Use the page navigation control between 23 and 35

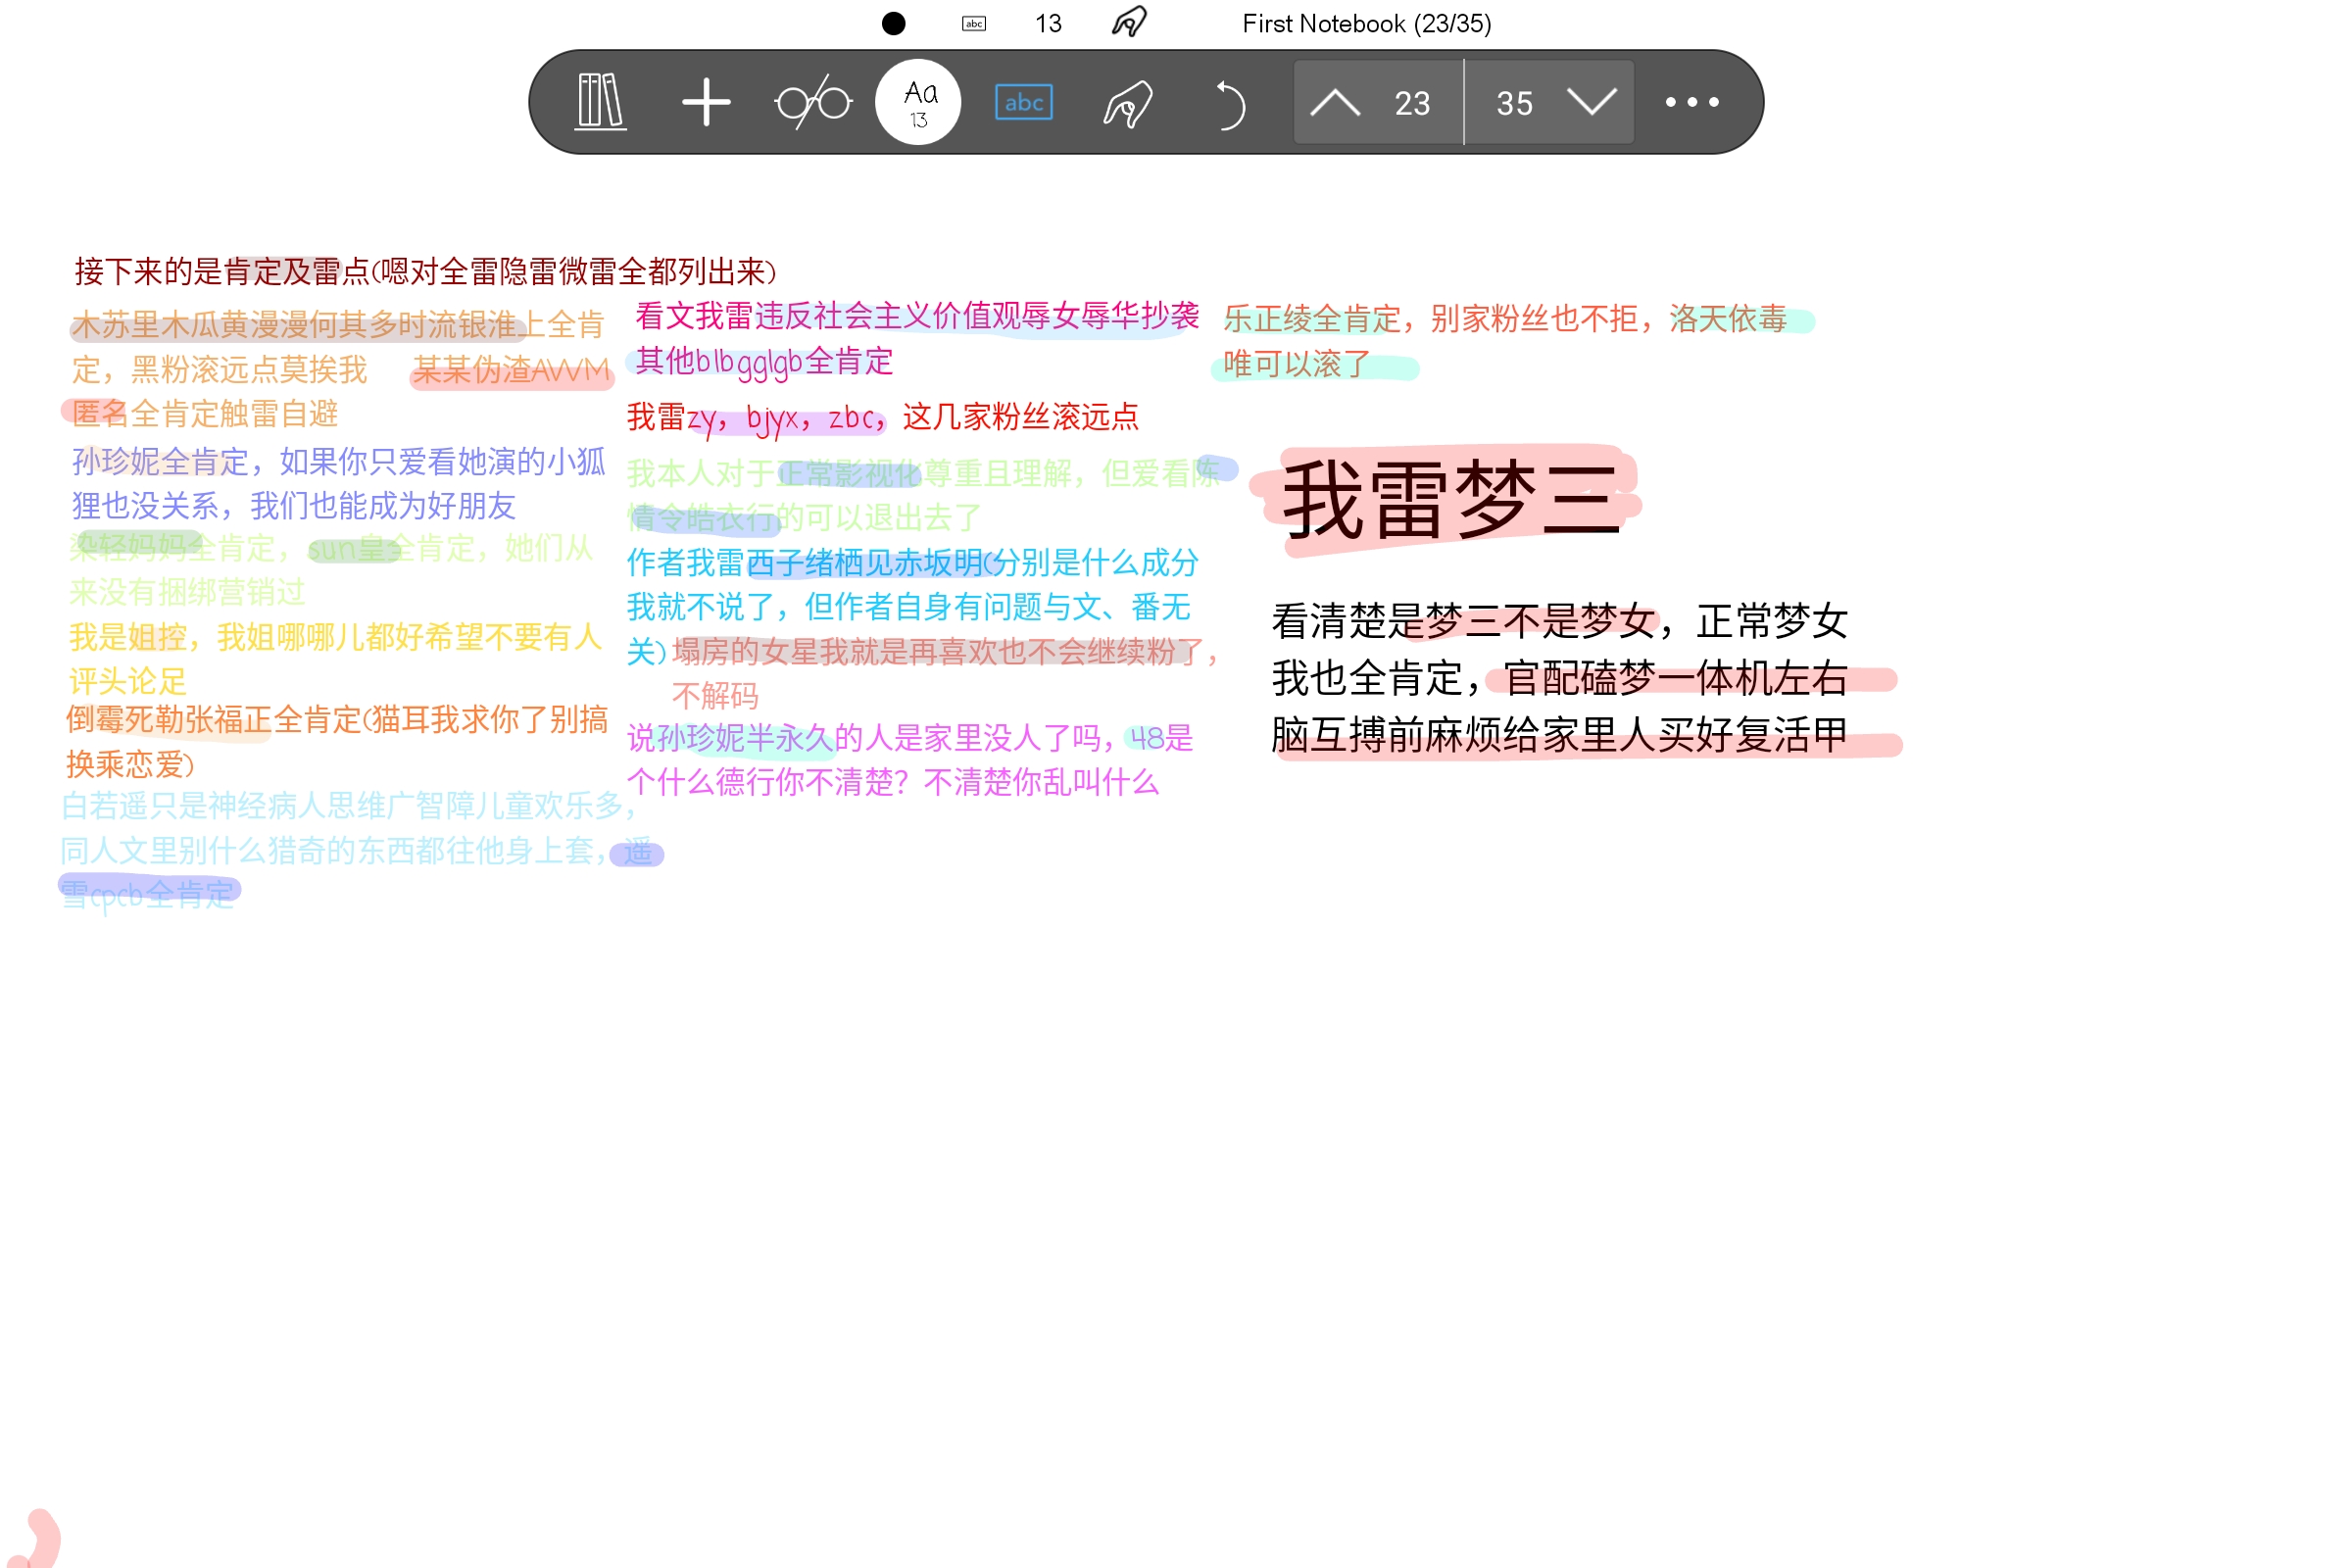[x=1463, y=101]
